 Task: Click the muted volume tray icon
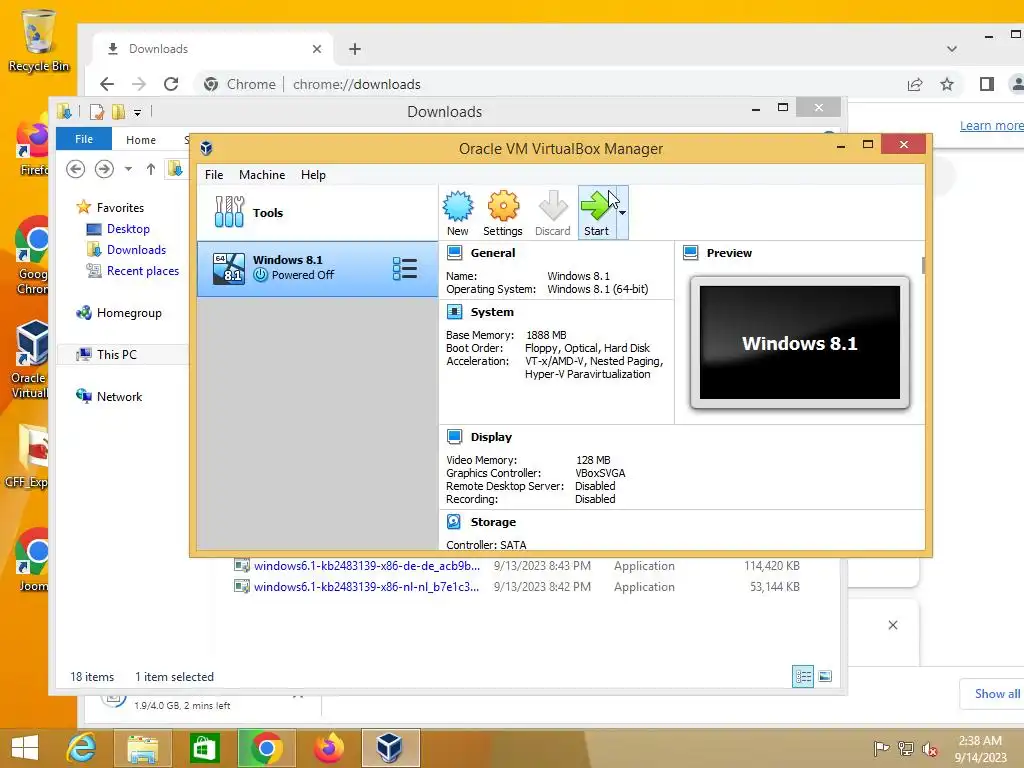point(930,748)
